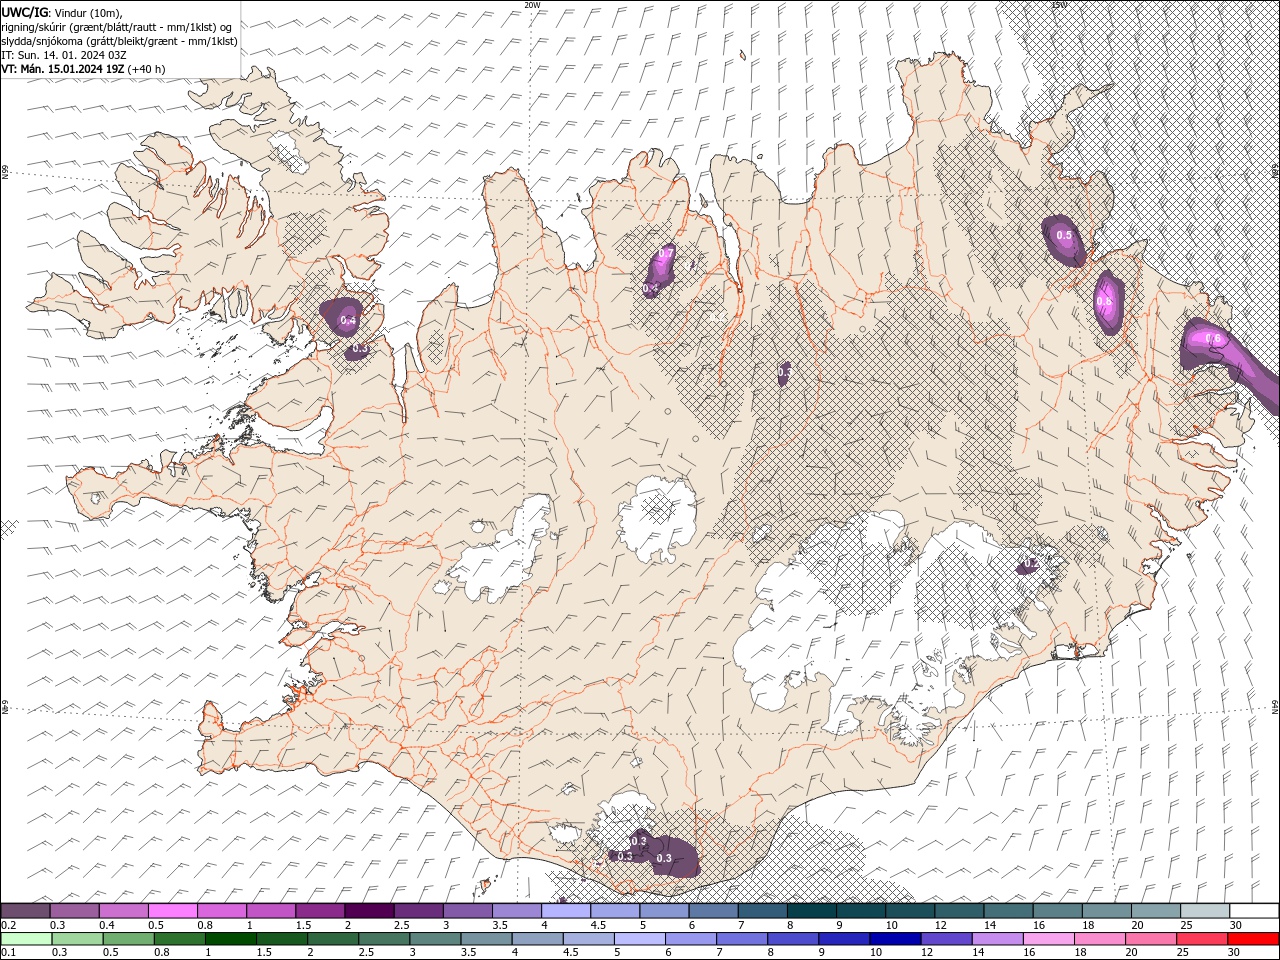Pick the bright red swatch after 30 in lower legend
This screenshot has height=960, width=1280.
point(1254,939)
